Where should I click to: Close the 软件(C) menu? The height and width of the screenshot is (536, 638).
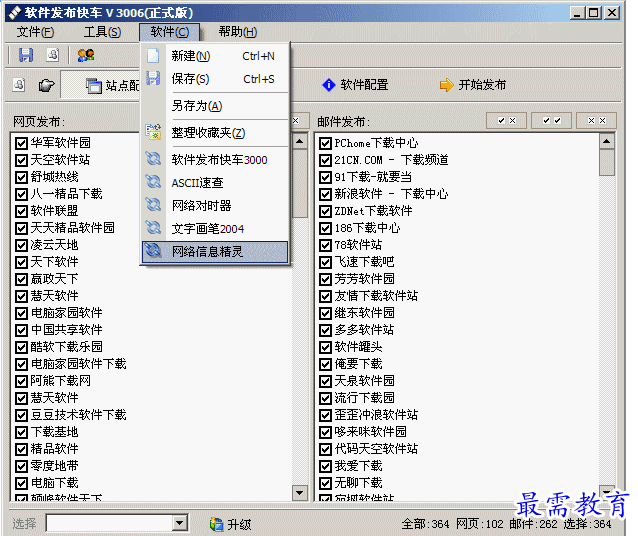170,32
